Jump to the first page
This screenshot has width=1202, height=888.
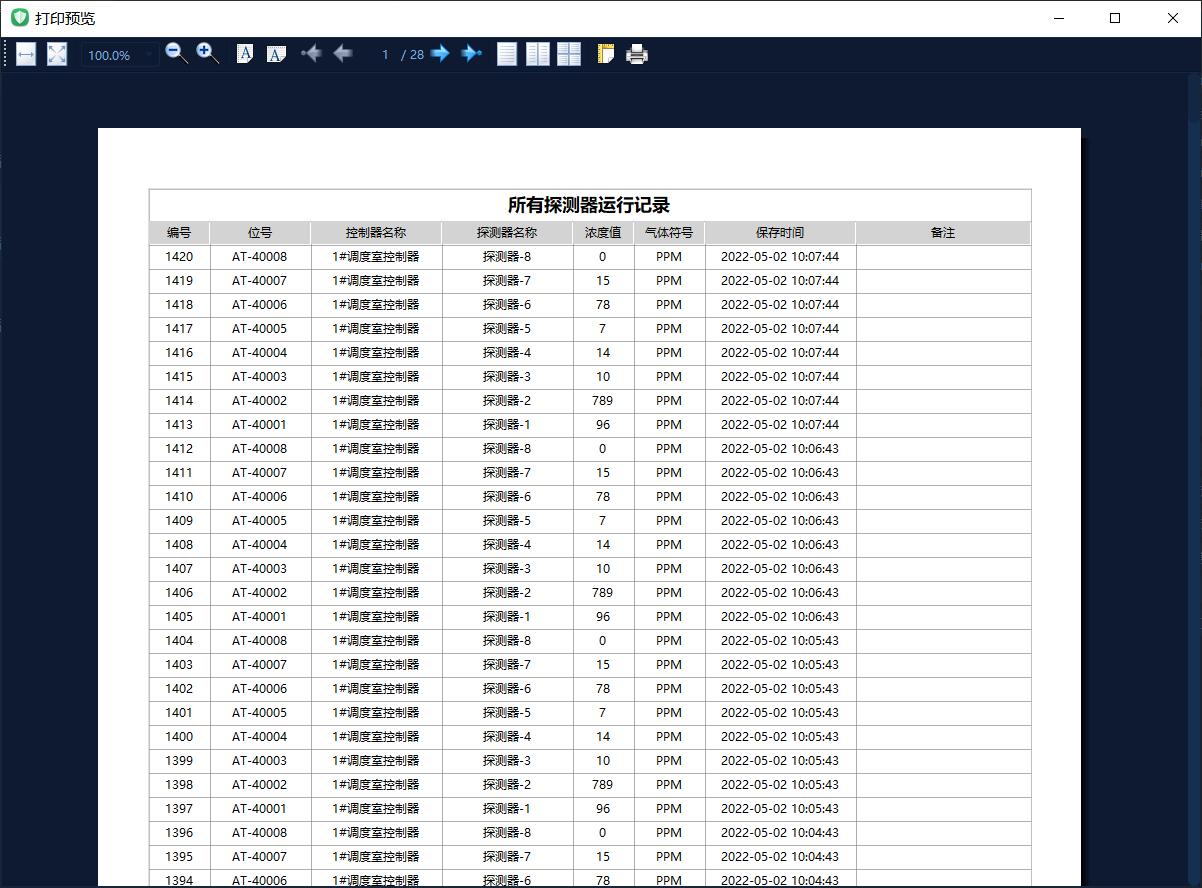click(x=311, y=54)
